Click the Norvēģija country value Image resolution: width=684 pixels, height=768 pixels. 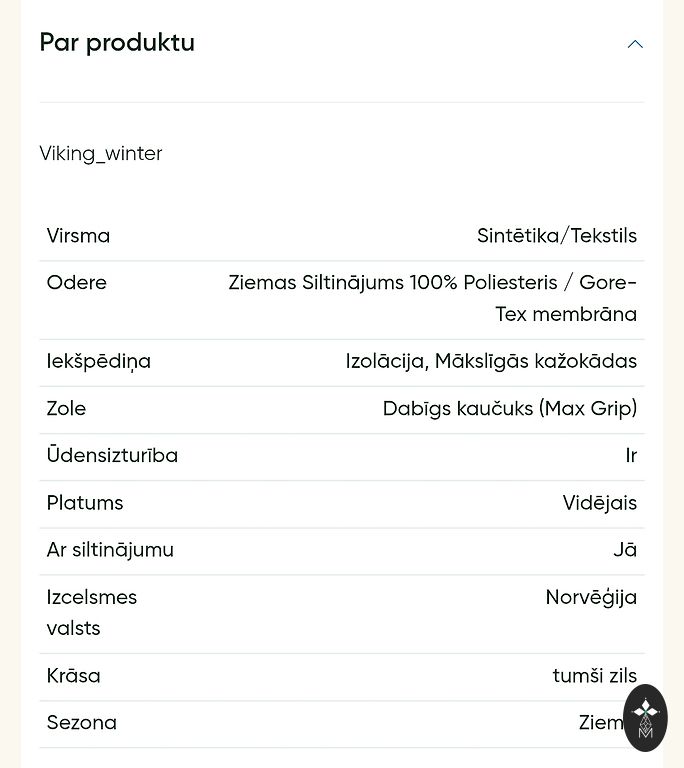(591, 597)
